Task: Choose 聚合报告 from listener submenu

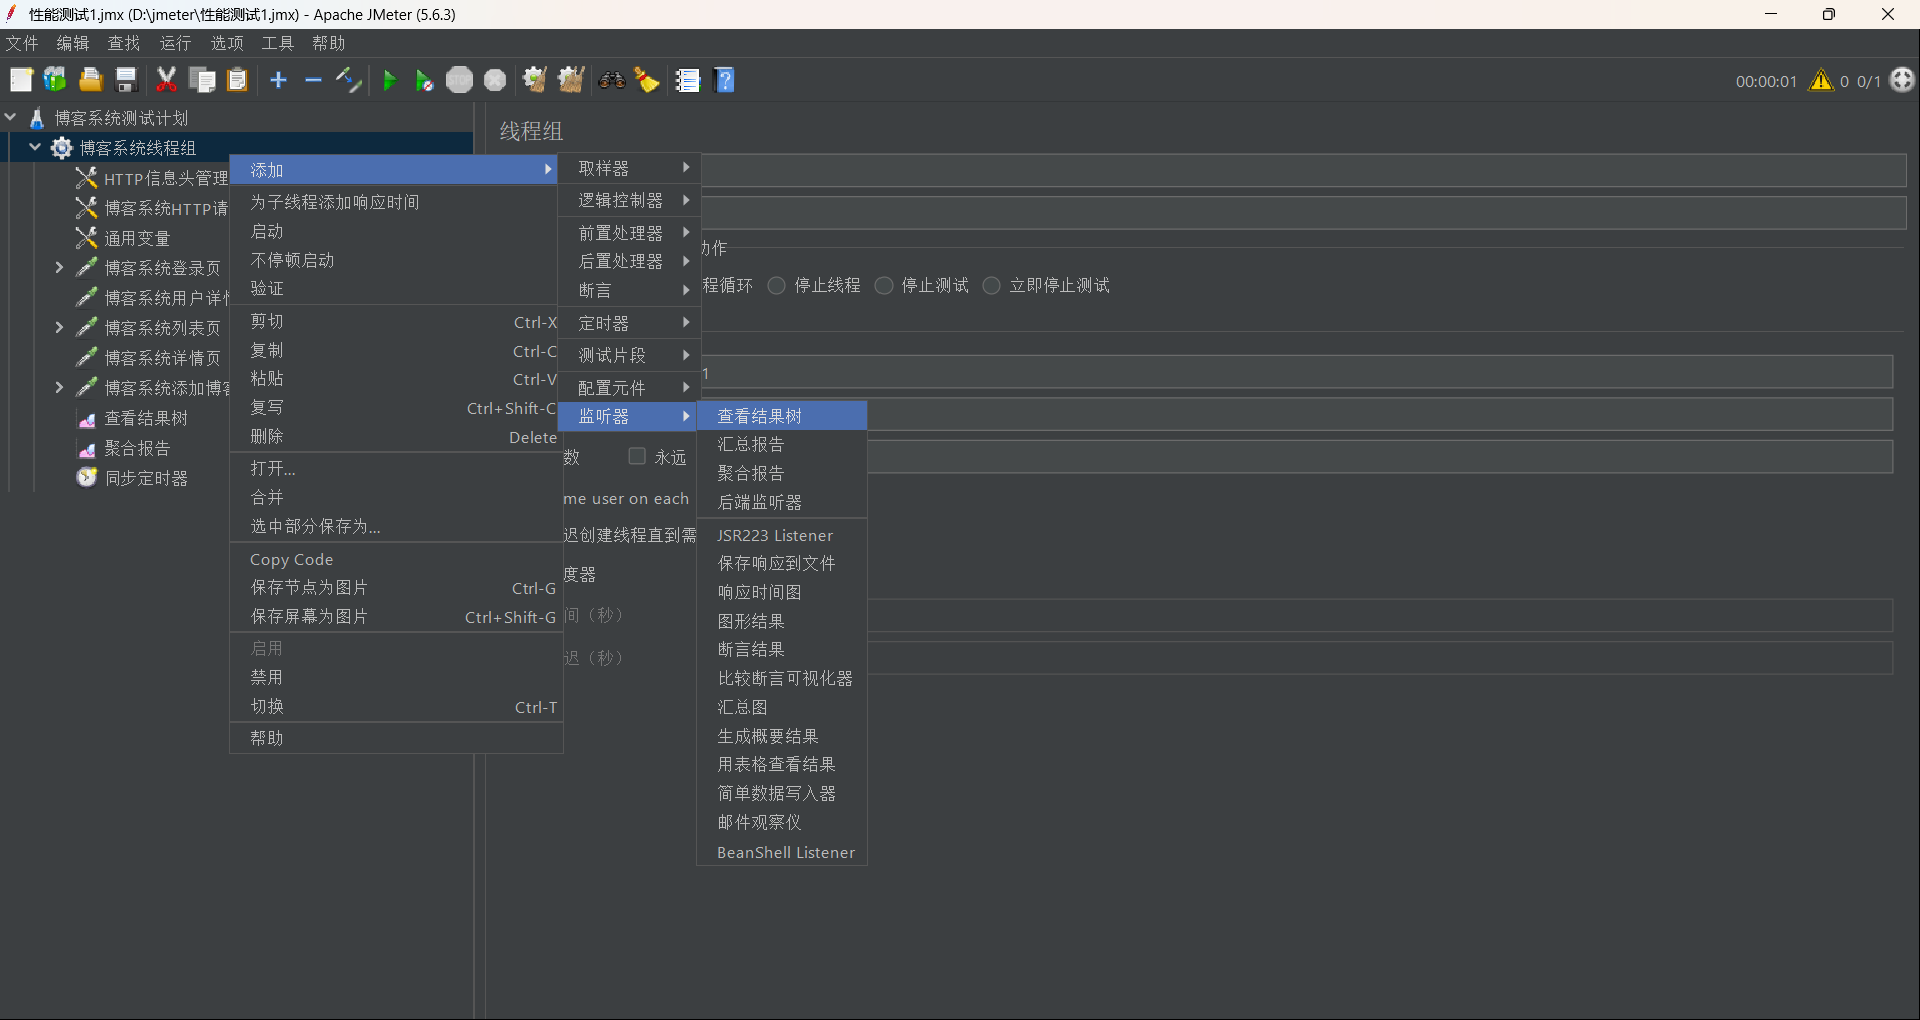Action: point(782,473)
